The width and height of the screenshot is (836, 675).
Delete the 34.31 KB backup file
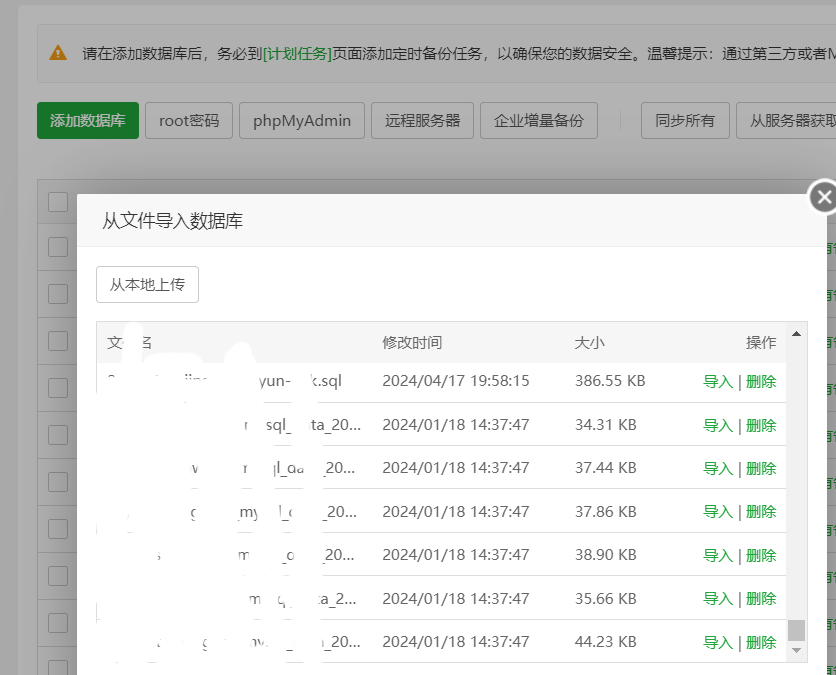pos(761,425)
